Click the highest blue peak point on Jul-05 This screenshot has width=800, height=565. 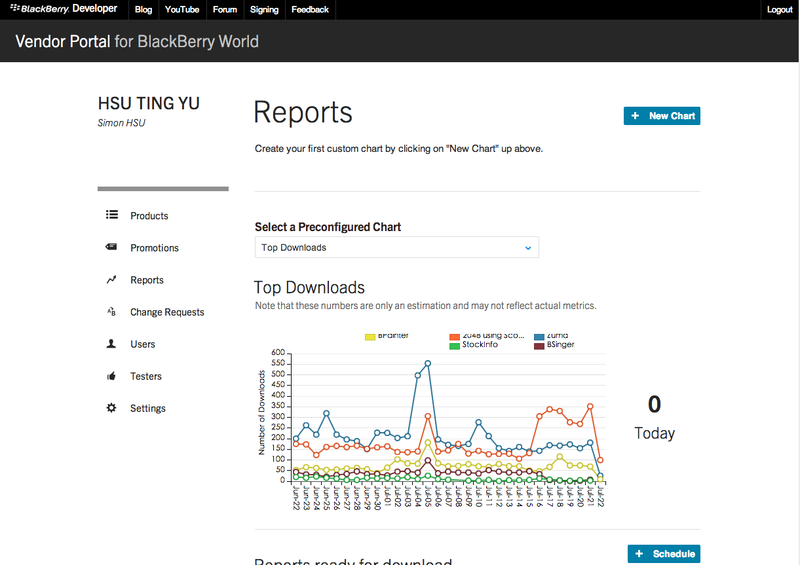[428, 363]
